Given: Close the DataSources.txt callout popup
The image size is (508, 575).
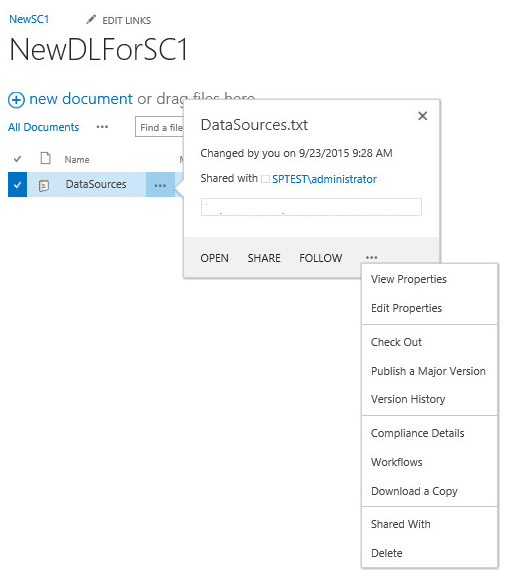Looking at the screenshot, I should coord(423,116).
